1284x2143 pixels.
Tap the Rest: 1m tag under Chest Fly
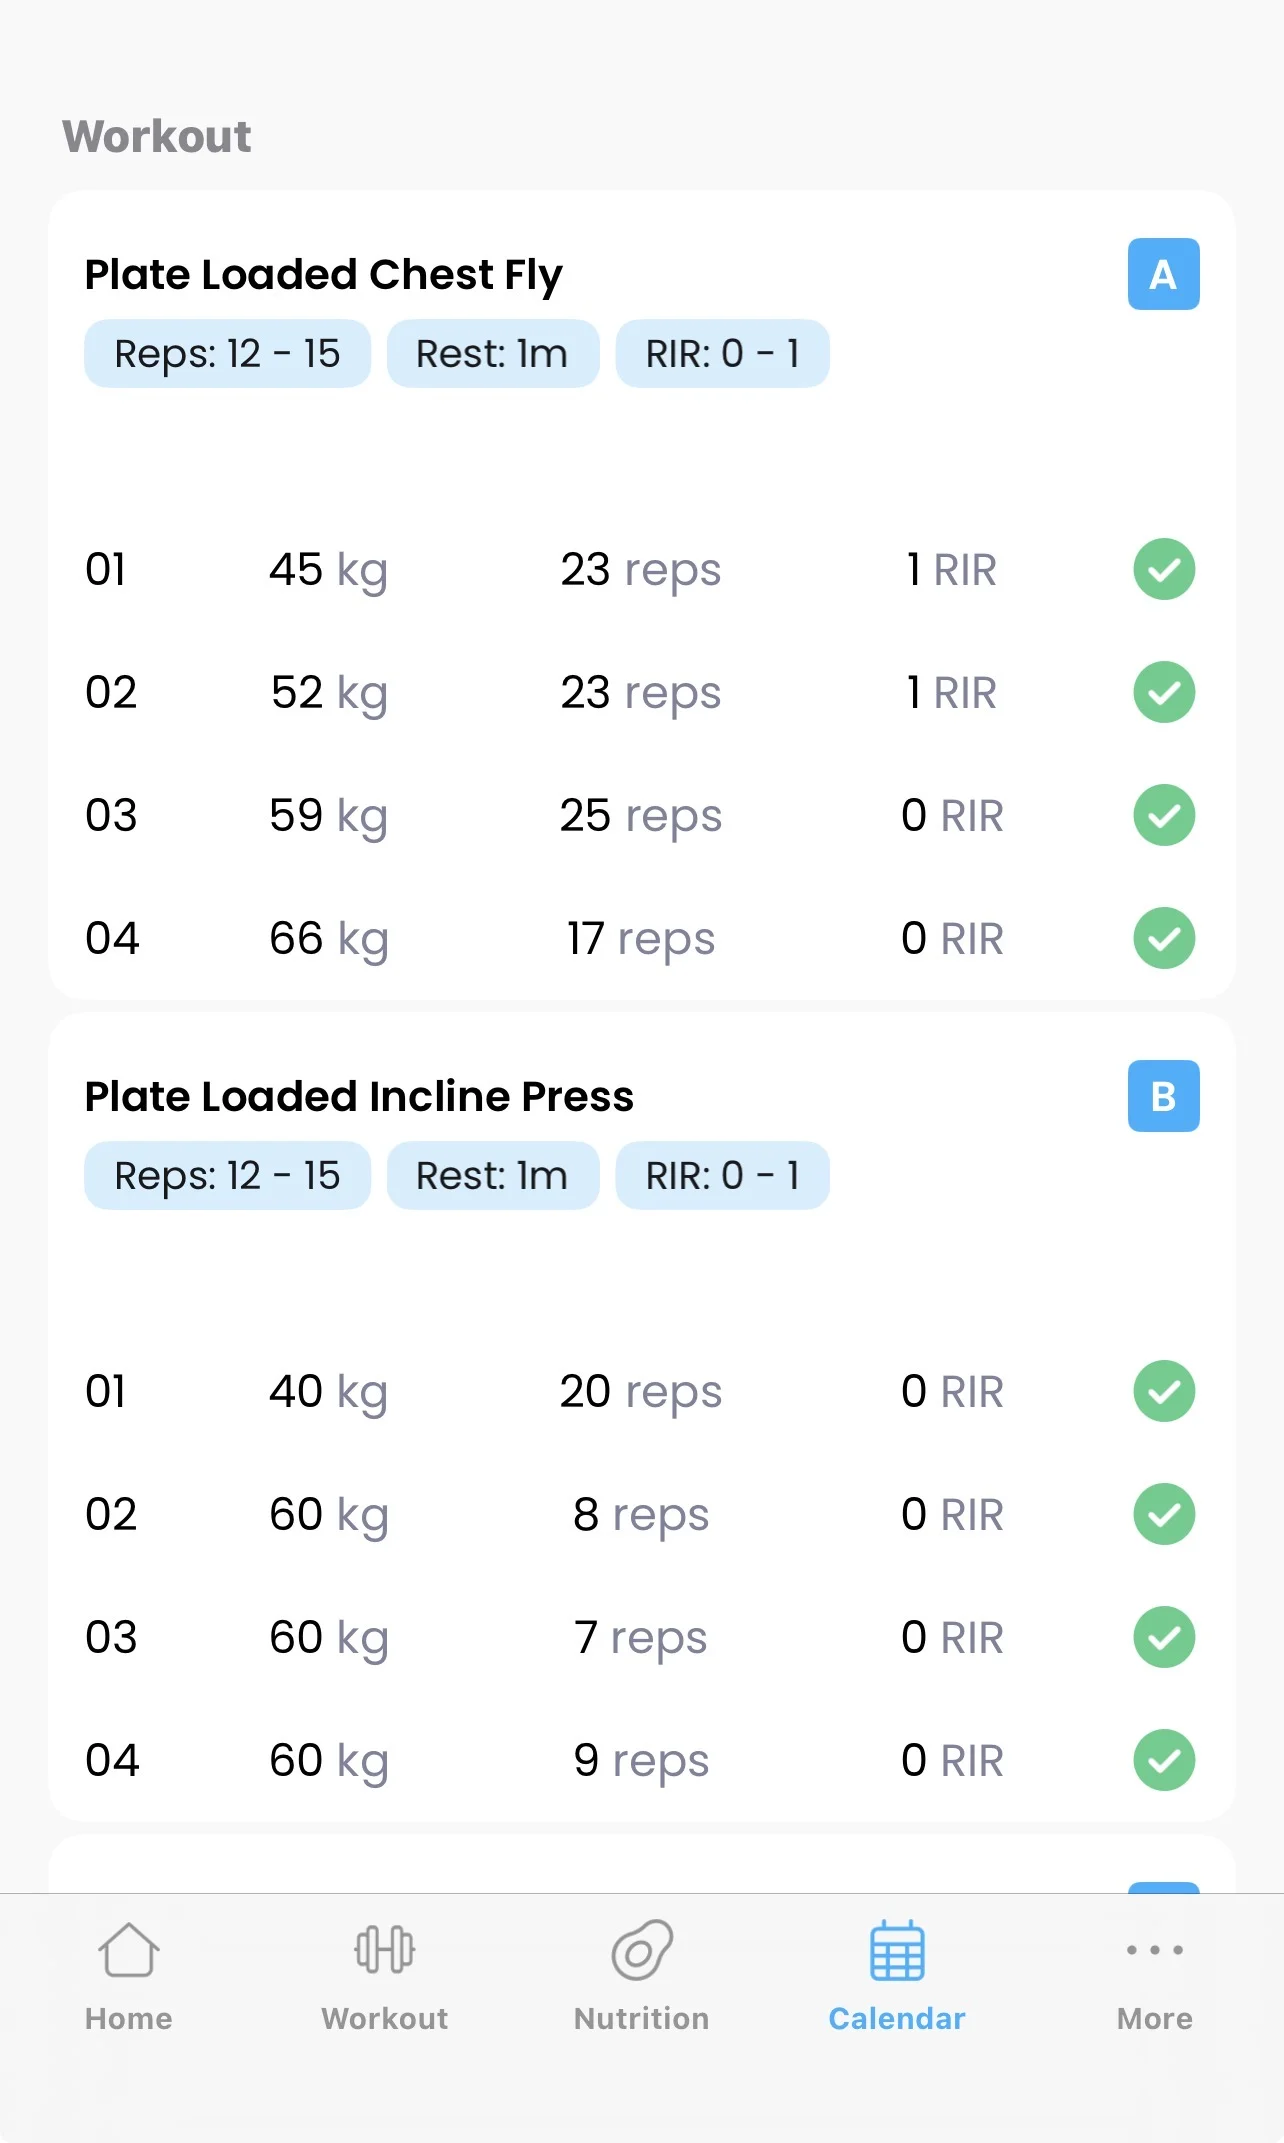(492, 354)
